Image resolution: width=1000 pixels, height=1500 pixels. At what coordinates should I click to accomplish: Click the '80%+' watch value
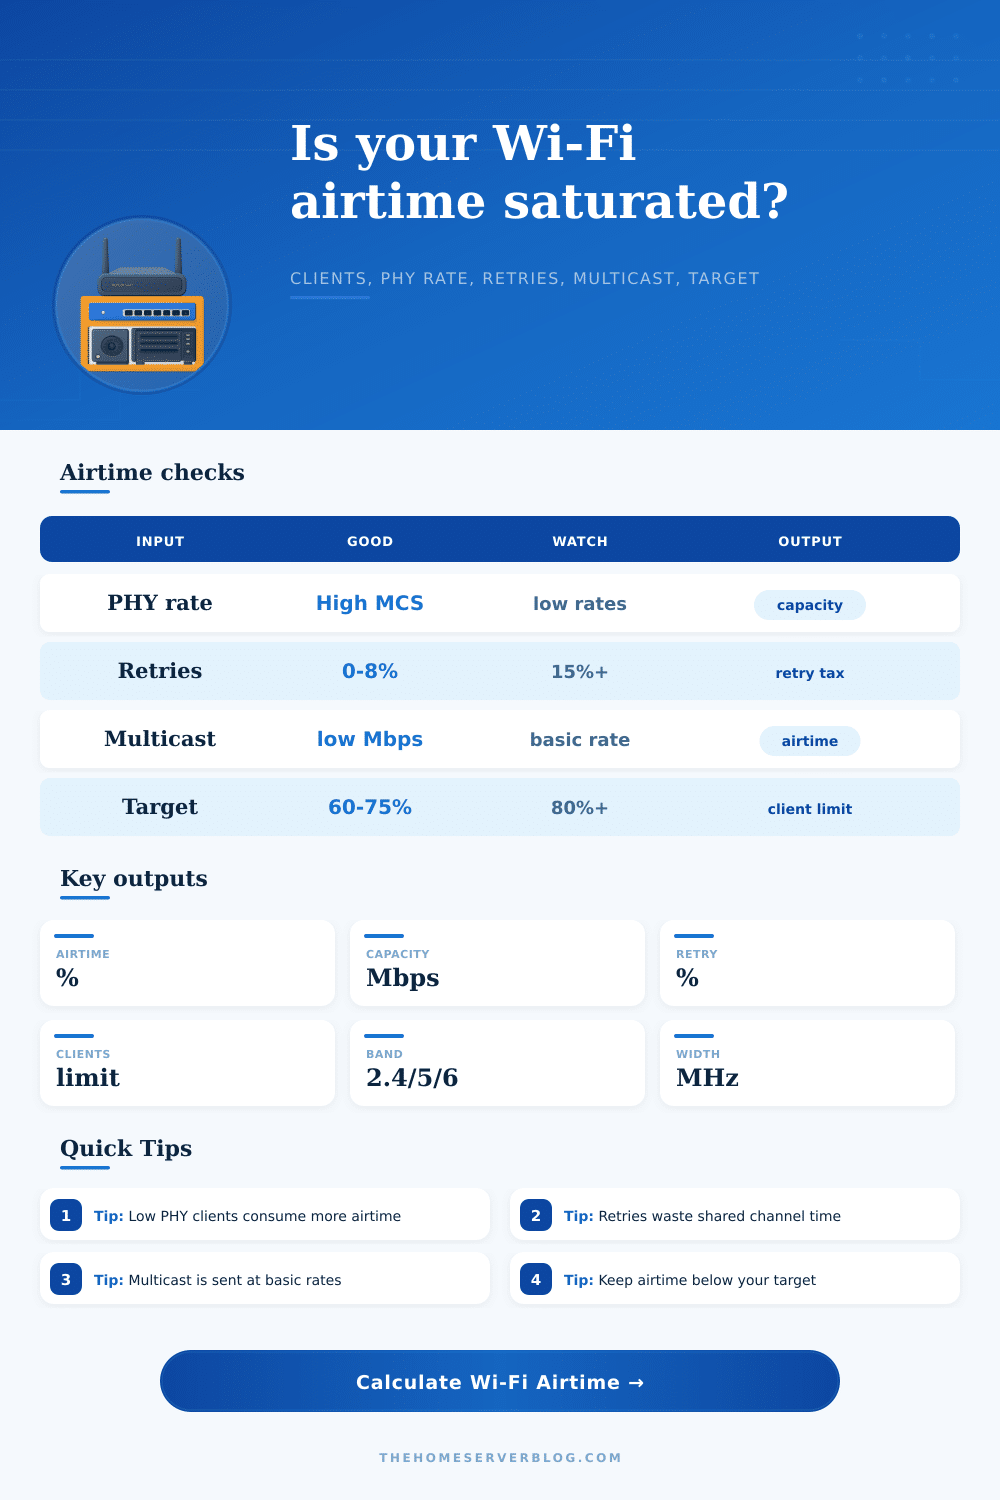[x=580, y=808]
